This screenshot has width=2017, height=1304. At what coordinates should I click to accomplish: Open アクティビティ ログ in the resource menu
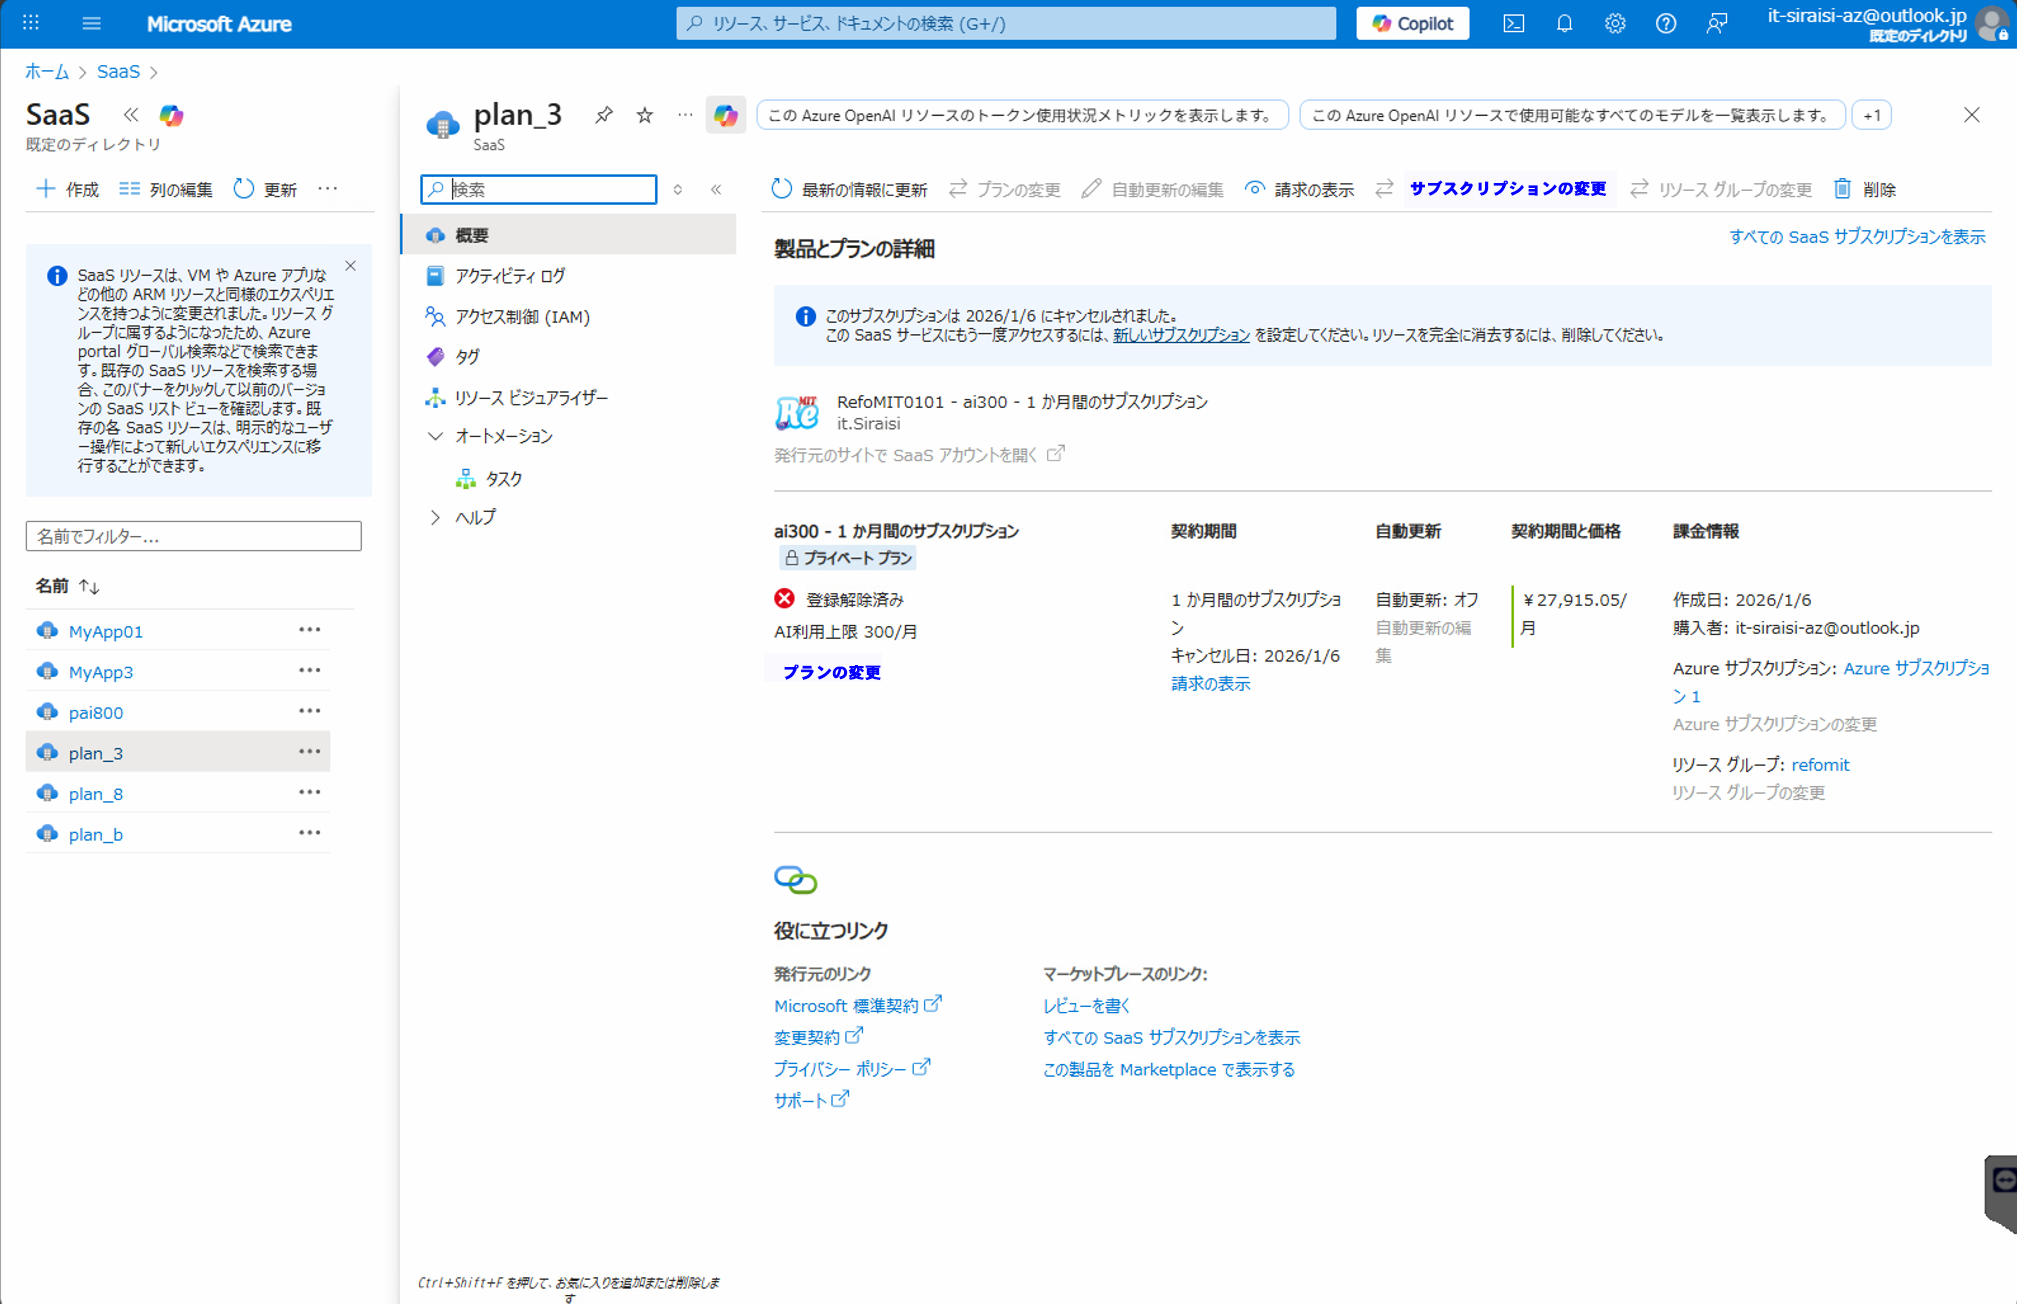click(x=510, y=276)
